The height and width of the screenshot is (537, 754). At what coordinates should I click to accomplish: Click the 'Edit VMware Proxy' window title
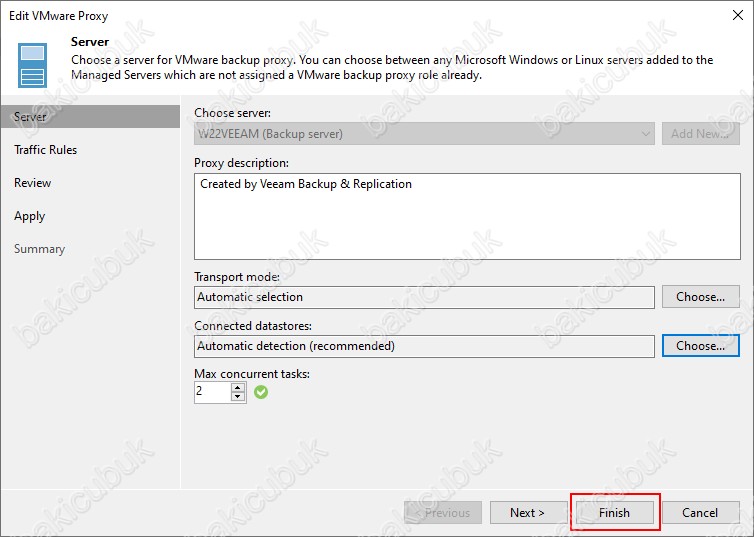point(59,16)
